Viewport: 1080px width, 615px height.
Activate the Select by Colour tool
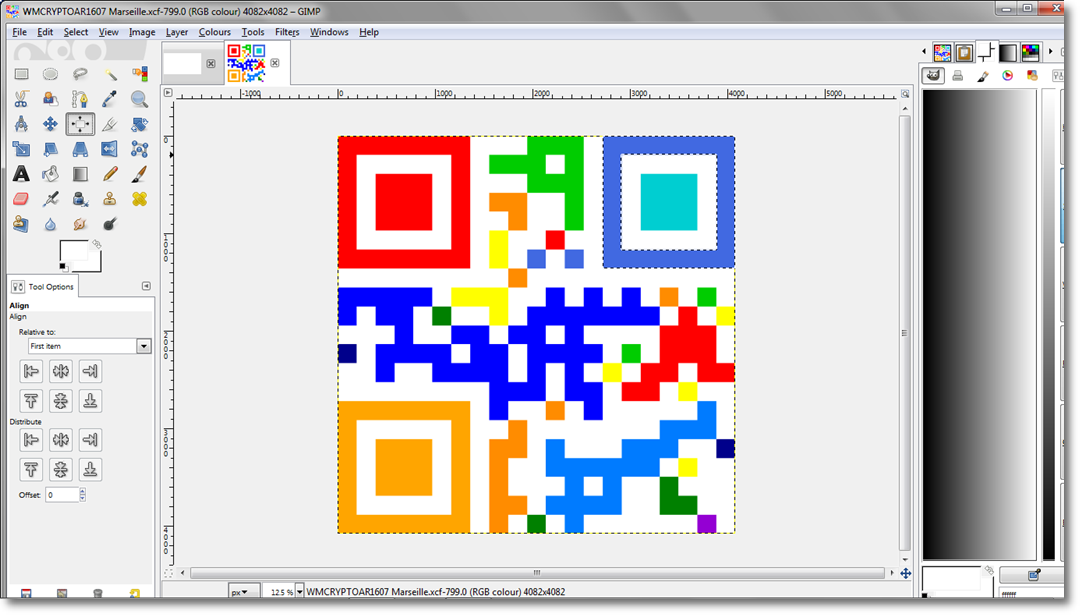(x=139, y=74)
